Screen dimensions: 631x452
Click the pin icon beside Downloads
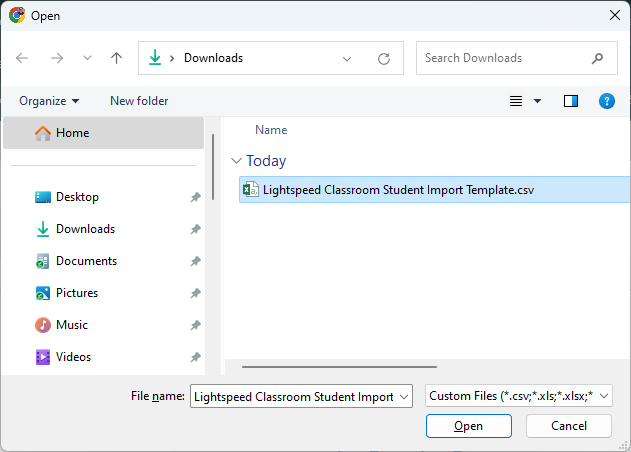[196, 229]
